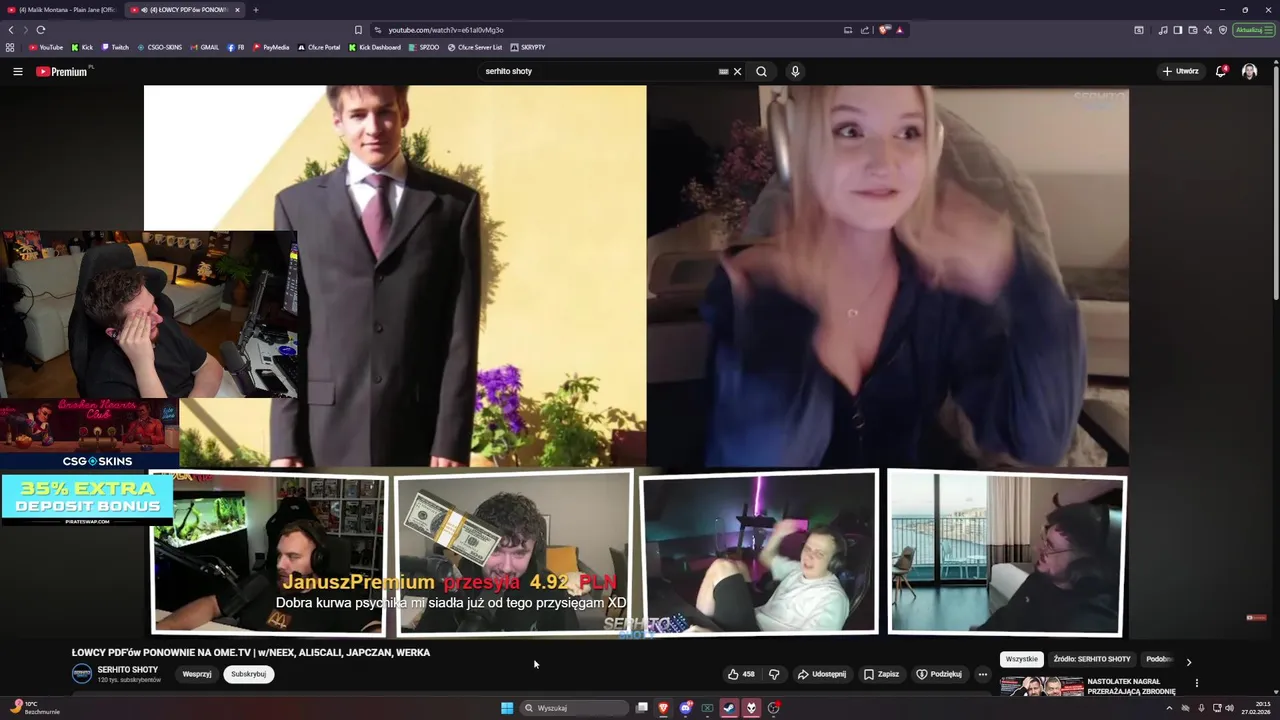
Task: Open the account avatar menu
Action: 1249,71
